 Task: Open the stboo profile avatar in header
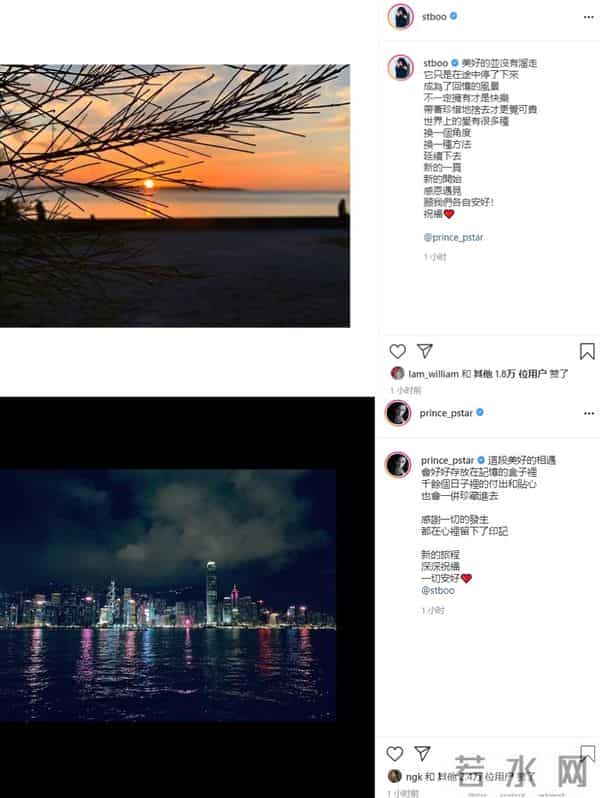click(x=401, y=17)
